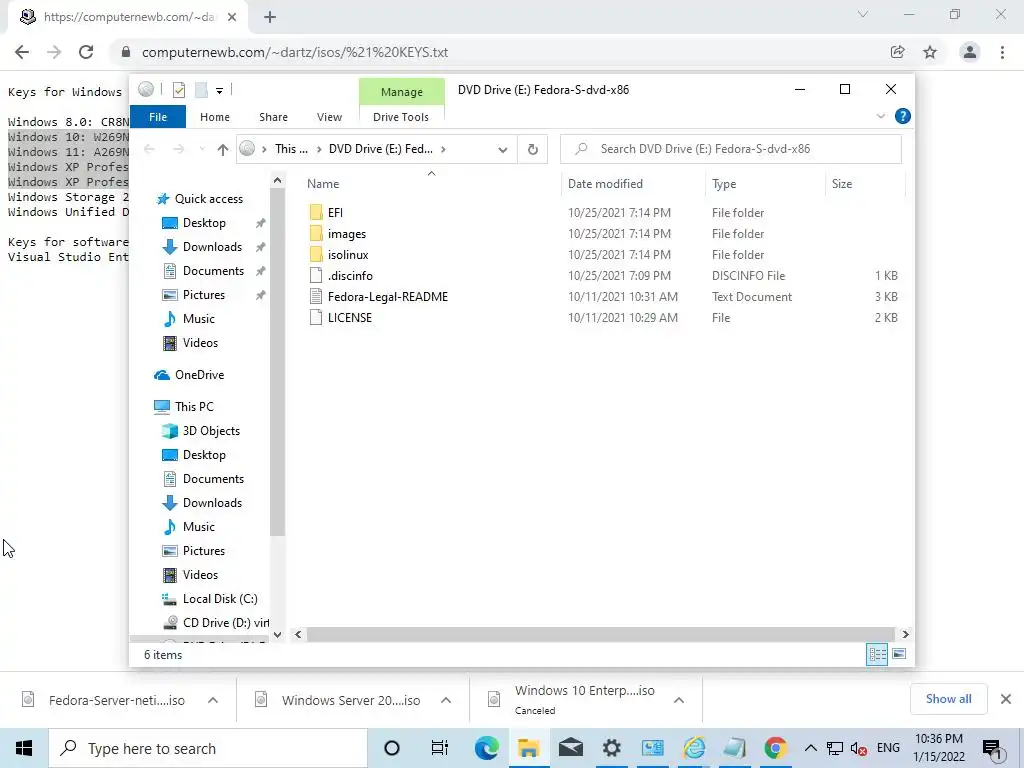Viewport: 1024px width, 768px height.
Task: Open Task View from taskbar
Action: coord(440,748)
